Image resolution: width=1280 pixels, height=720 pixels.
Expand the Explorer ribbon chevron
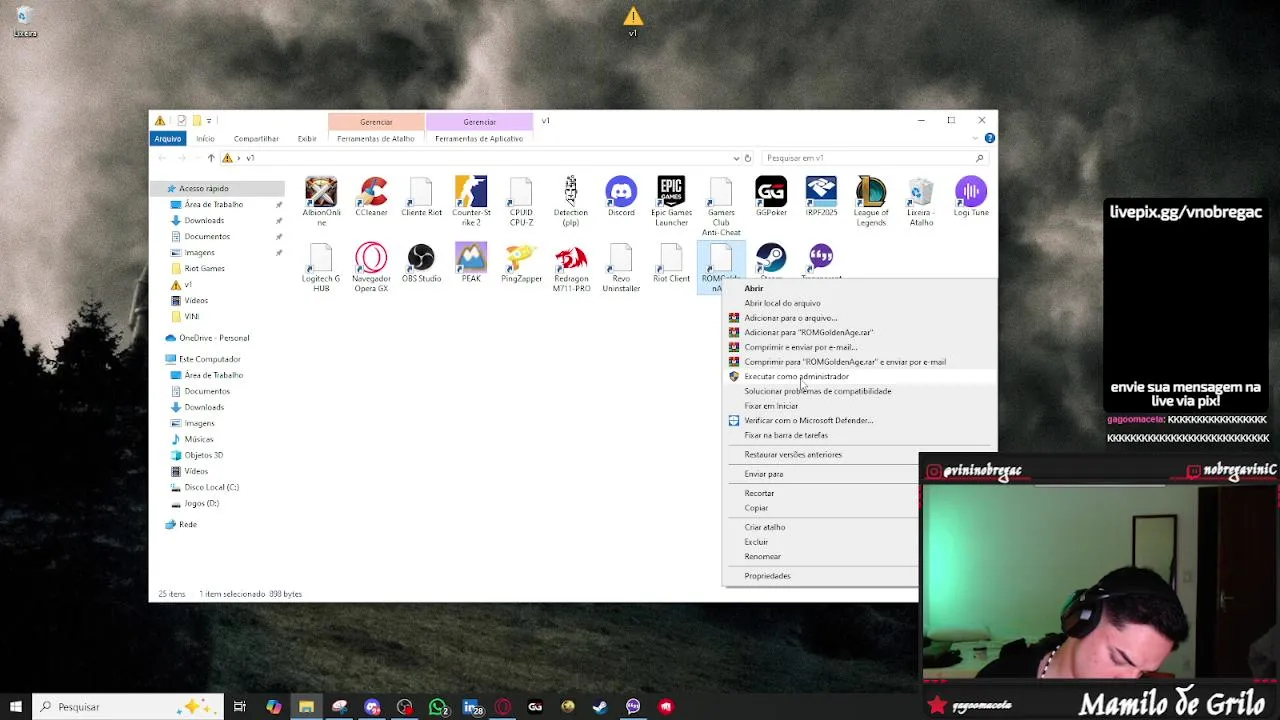(x=976, y=138)
